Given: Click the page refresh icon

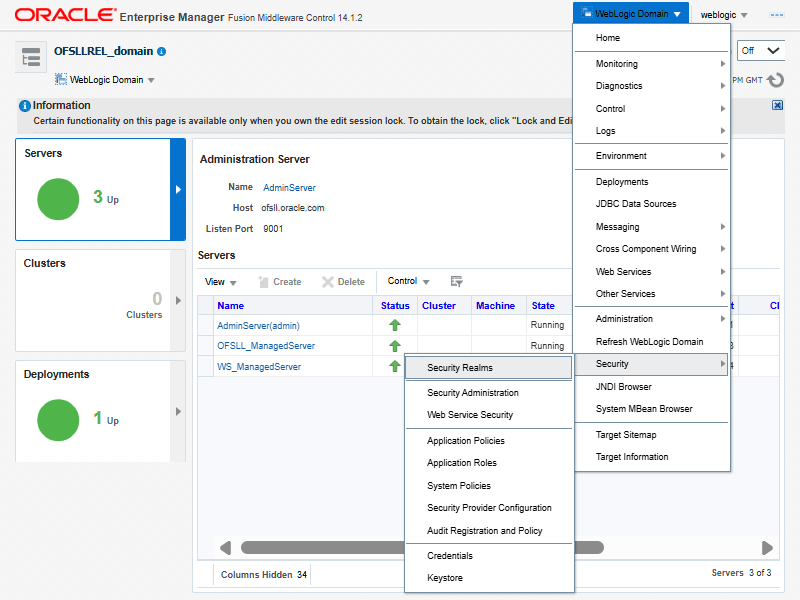Looking at the screenshot, I should (775, 80).
